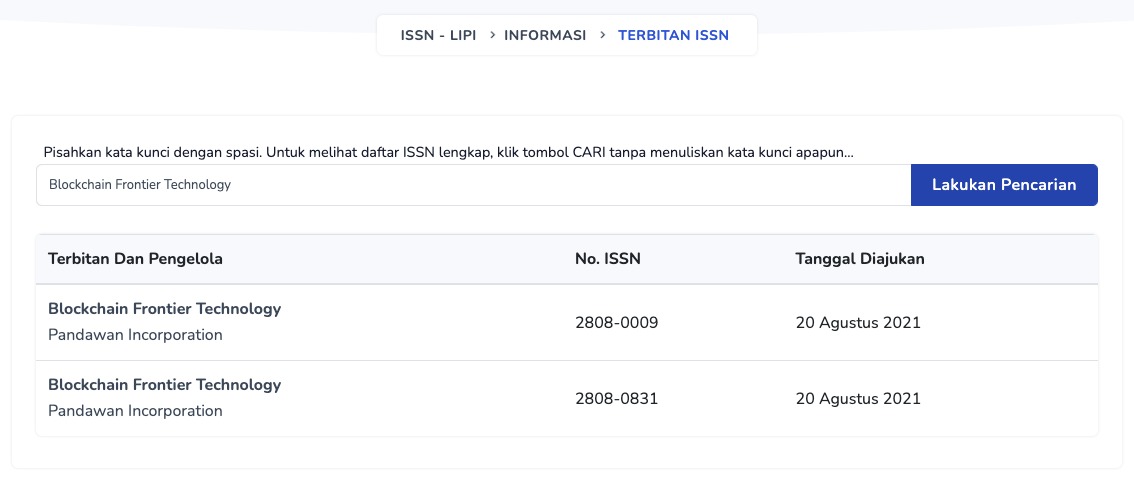Open the Blockchain Frontier Technology title for ISSN 2808-0009

(164, 309)
